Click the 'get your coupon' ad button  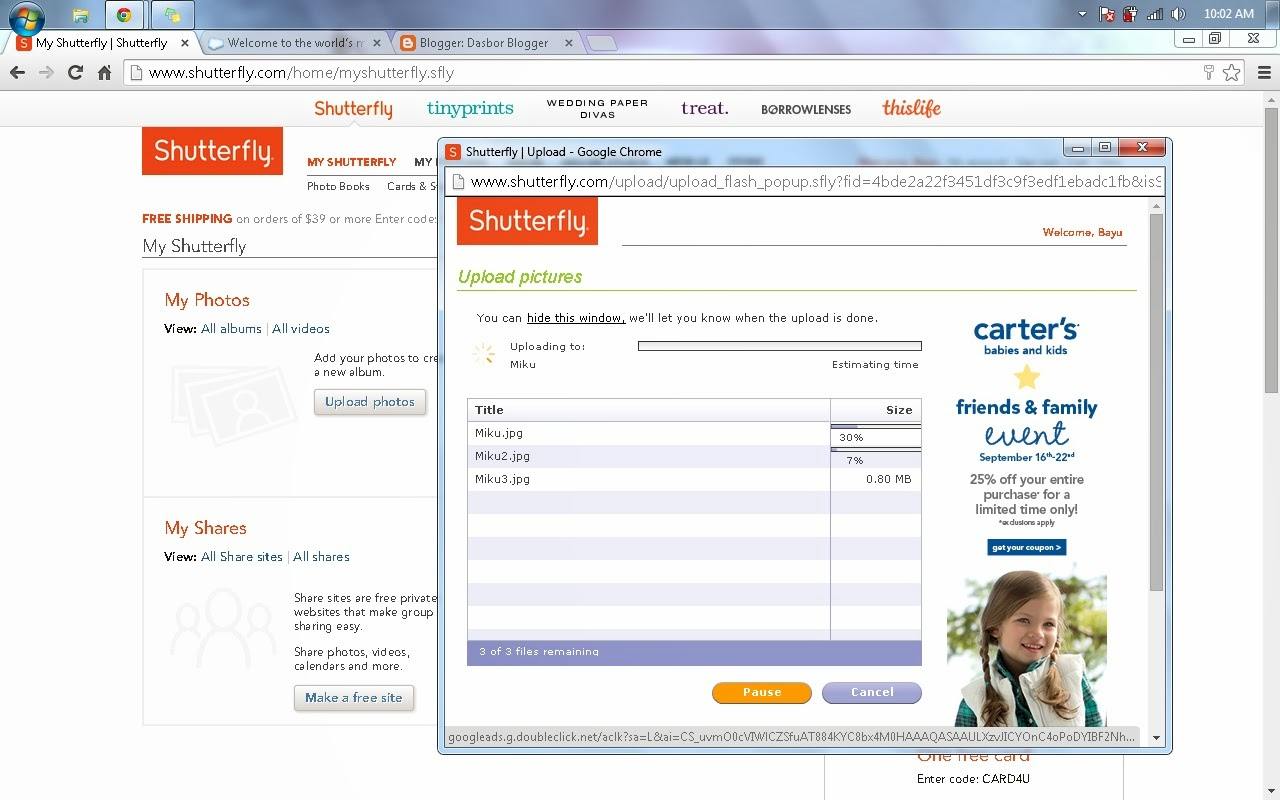click(1027, 547)
